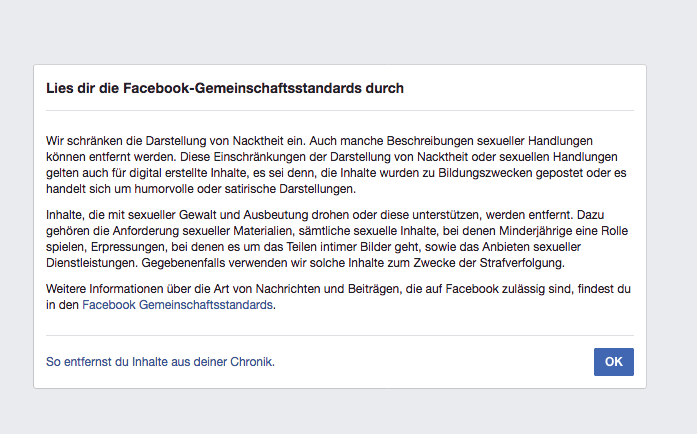
Task: Click the paragraph beginning 'Inhalte, die mit sexueller Gewalt'
Action: point(337,239)
